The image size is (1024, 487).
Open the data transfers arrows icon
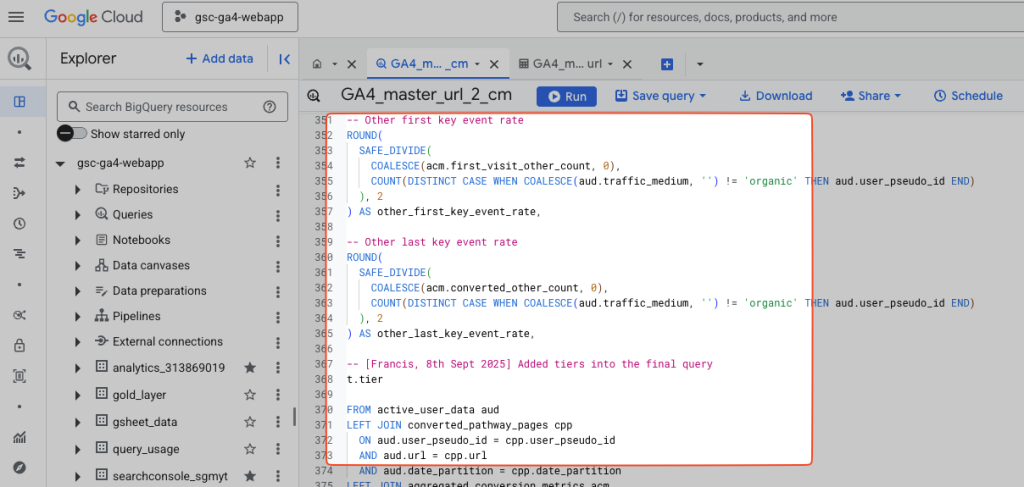point(20,163)
